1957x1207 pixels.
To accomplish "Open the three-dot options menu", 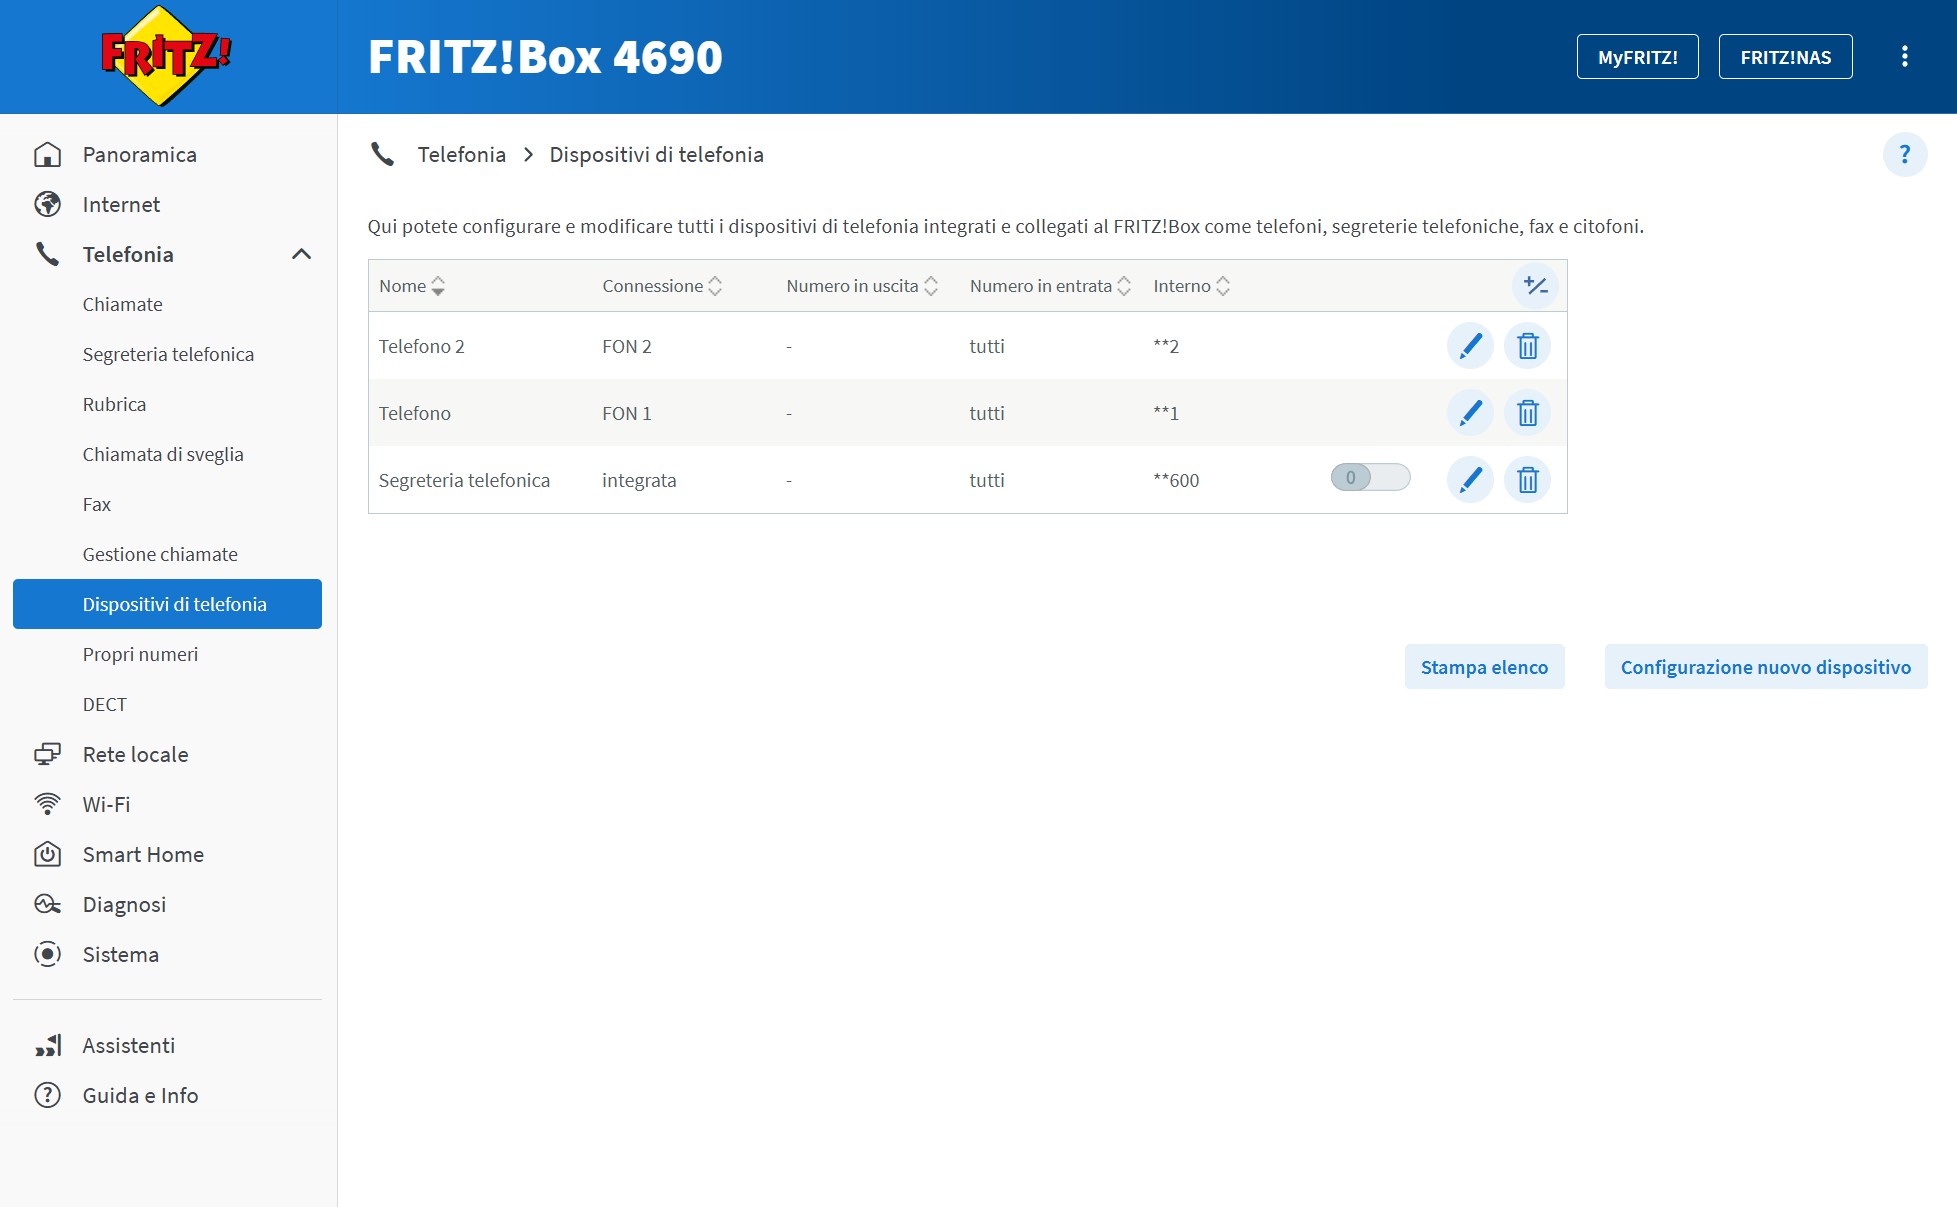I will tap(1904, 56).
